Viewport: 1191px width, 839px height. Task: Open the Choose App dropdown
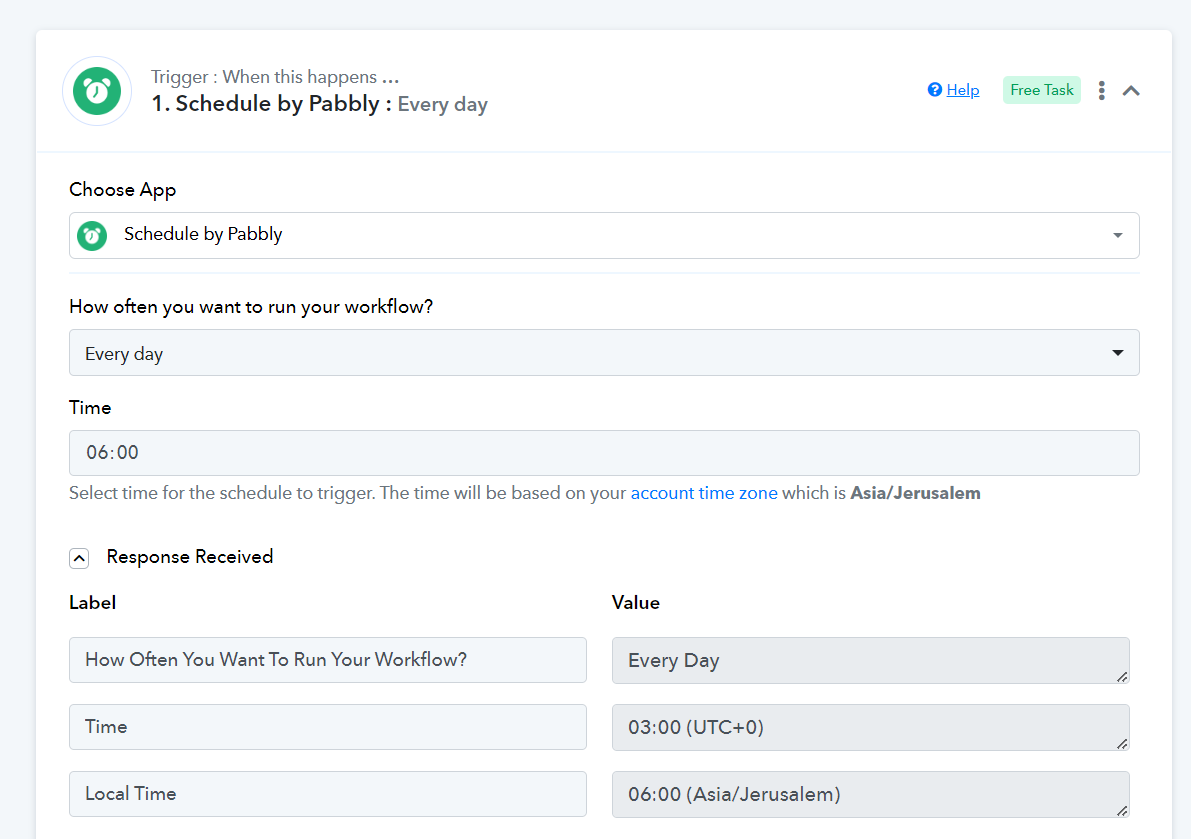click(604, 235)
